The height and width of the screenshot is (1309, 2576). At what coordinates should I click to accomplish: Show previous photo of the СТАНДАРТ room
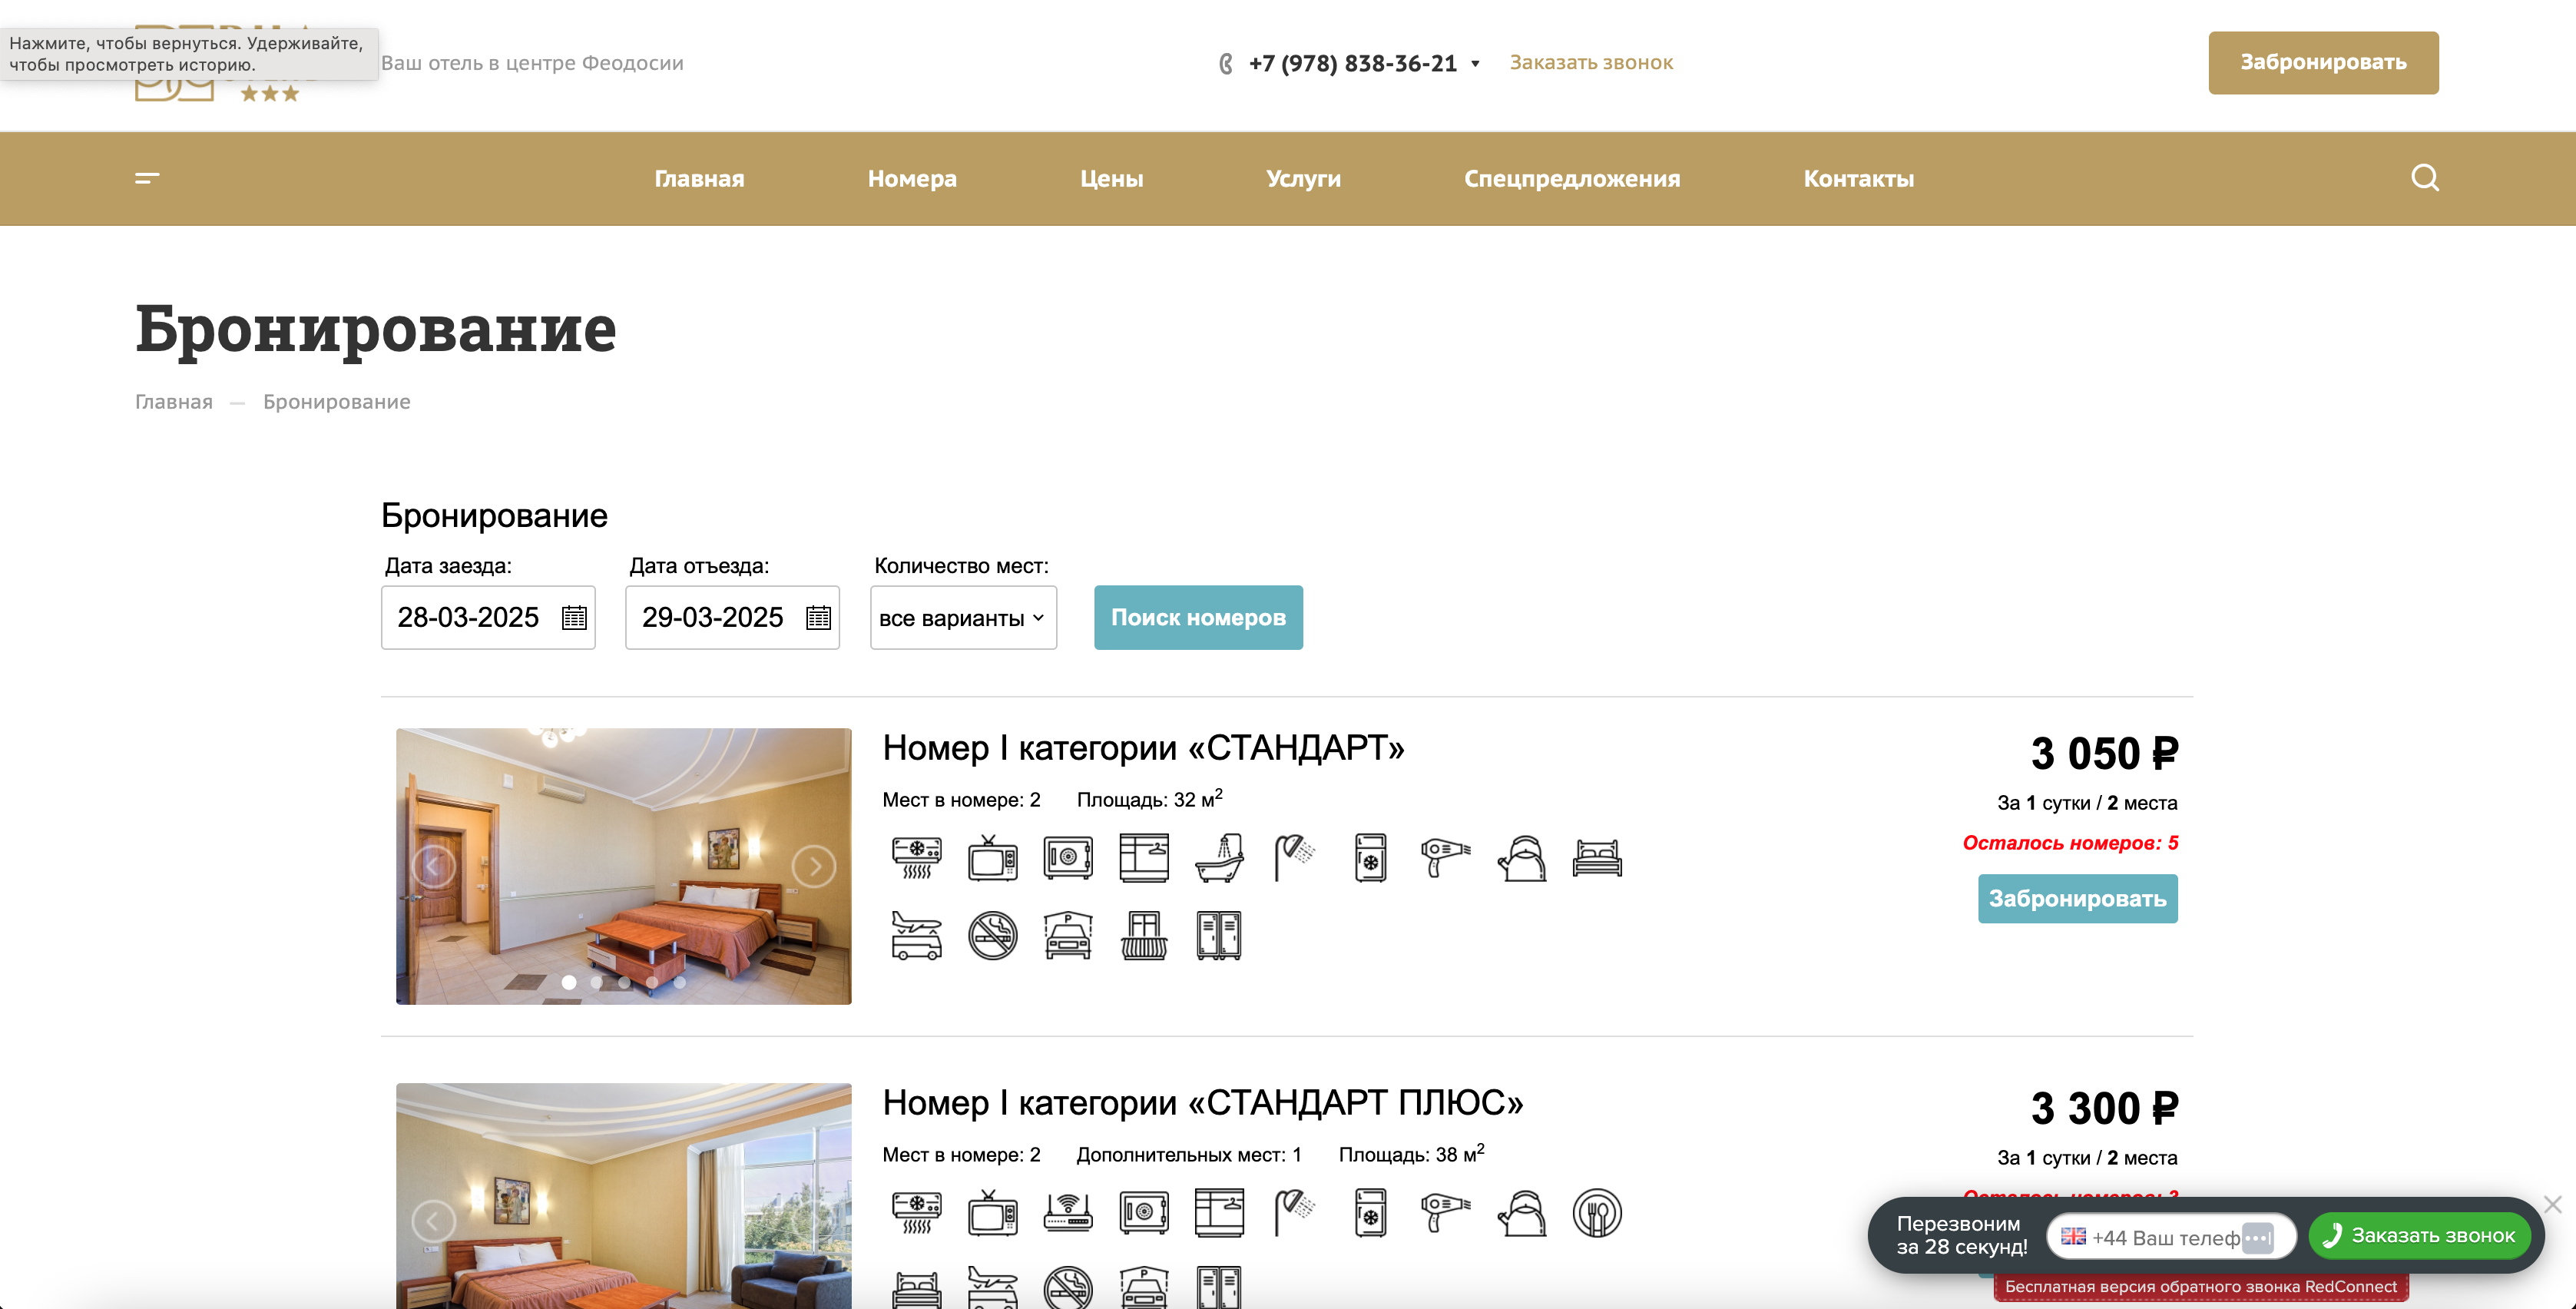pyautogui.click(x=433, y=866)
